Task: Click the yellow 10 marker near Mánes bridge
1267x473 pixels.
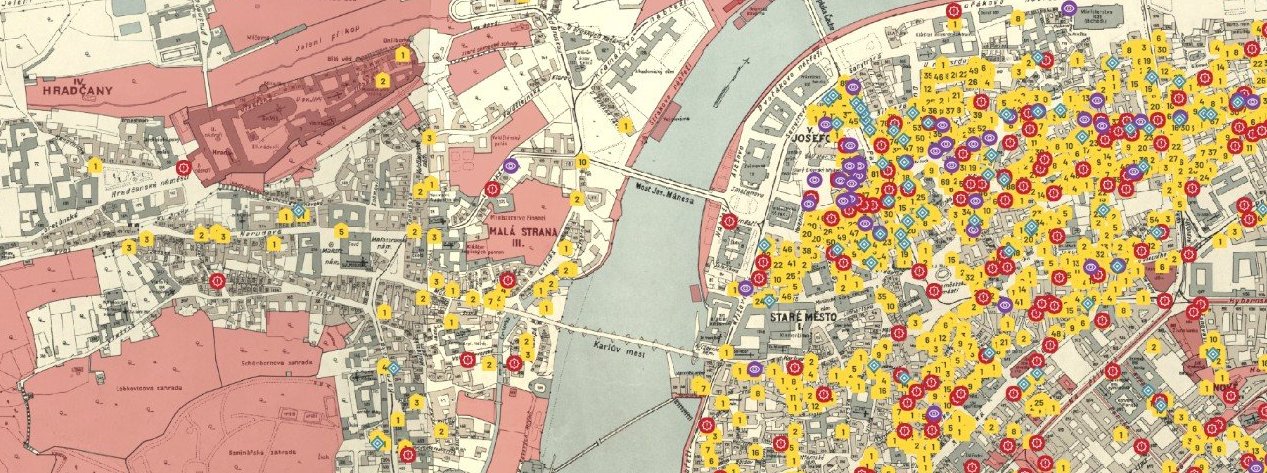Action: [582, 161]
